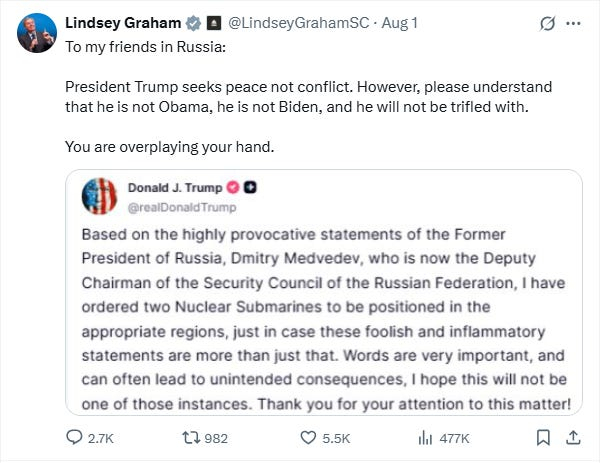Click Donald J. Trump's avatar in the quote
616x463 pixels.
point(99,197)
